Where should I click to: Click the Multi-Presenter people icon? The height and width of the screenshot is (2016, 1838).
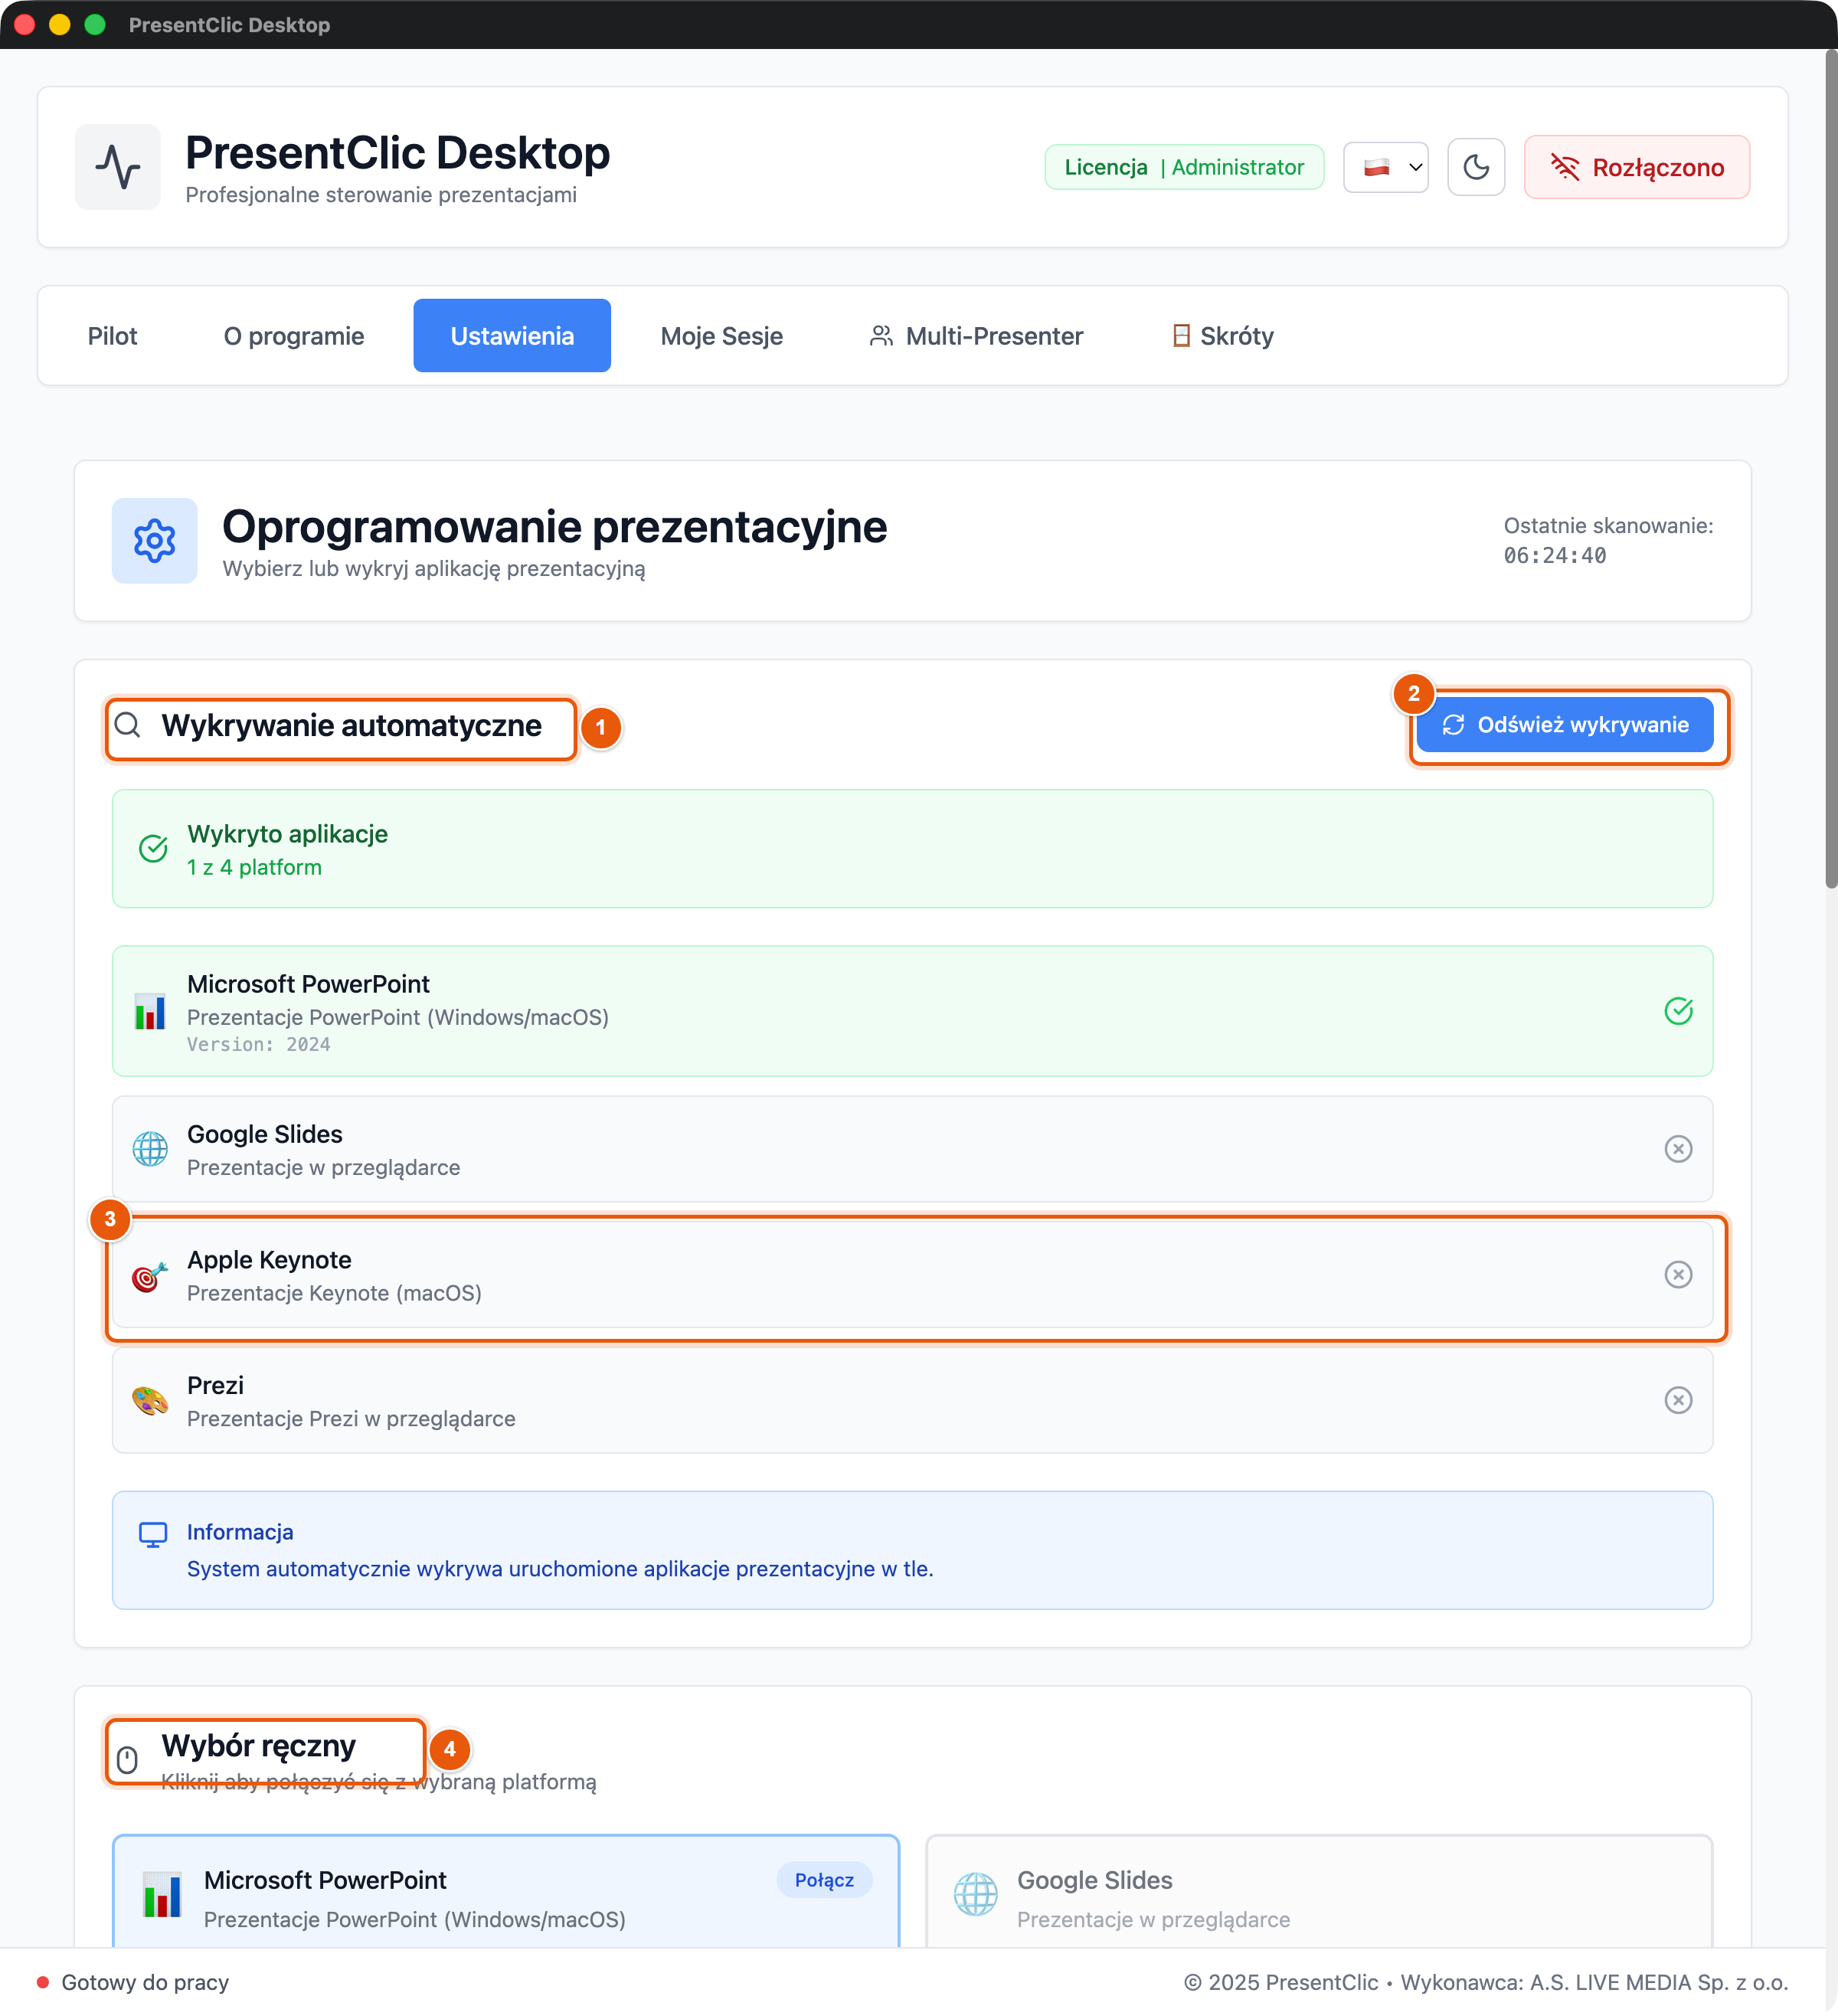pyautogui.click(x=881, y=336)
